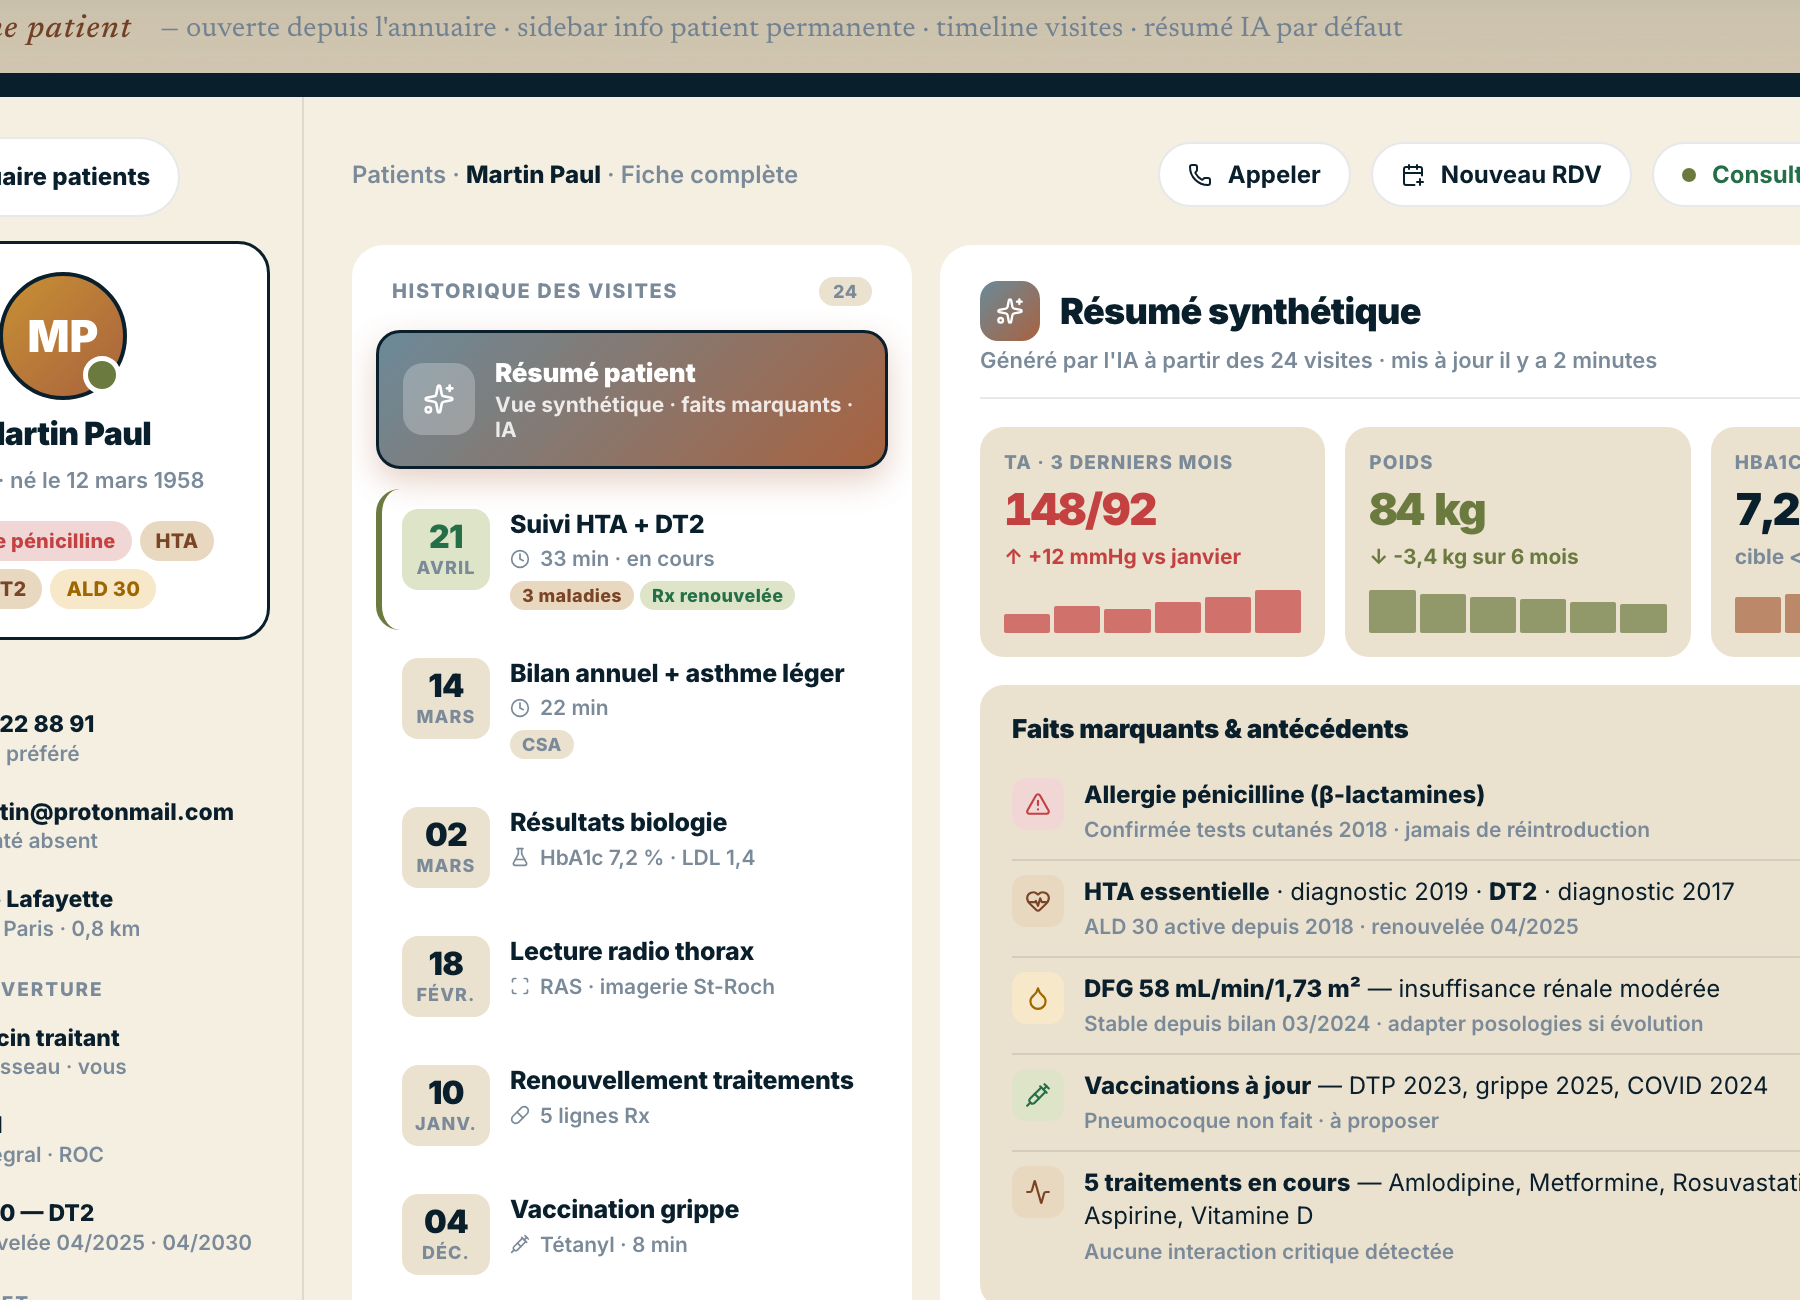Click the flask icon beside HbA1c 7,2 %

520,857
